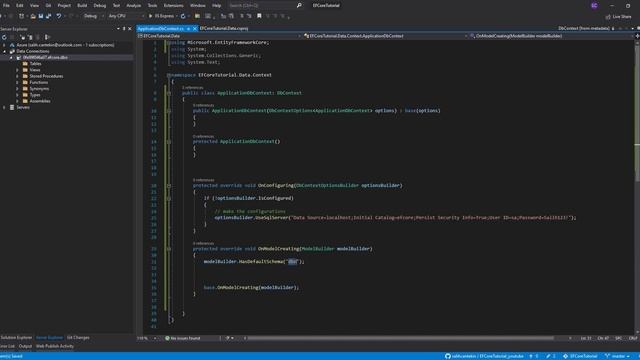The image size is (640, 360).
Task: Click the Save All toolbar icon
Action: [49, 16]
